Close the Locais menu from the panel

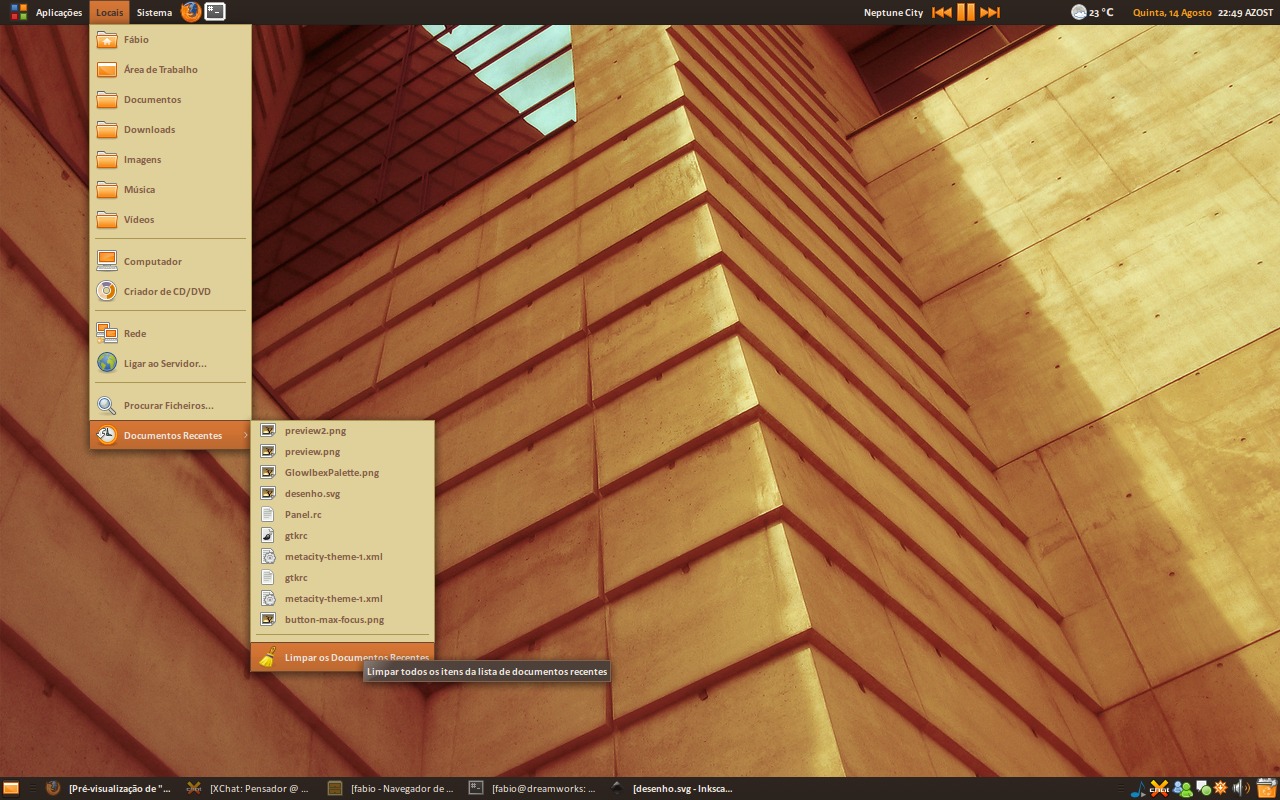point(110,12)
